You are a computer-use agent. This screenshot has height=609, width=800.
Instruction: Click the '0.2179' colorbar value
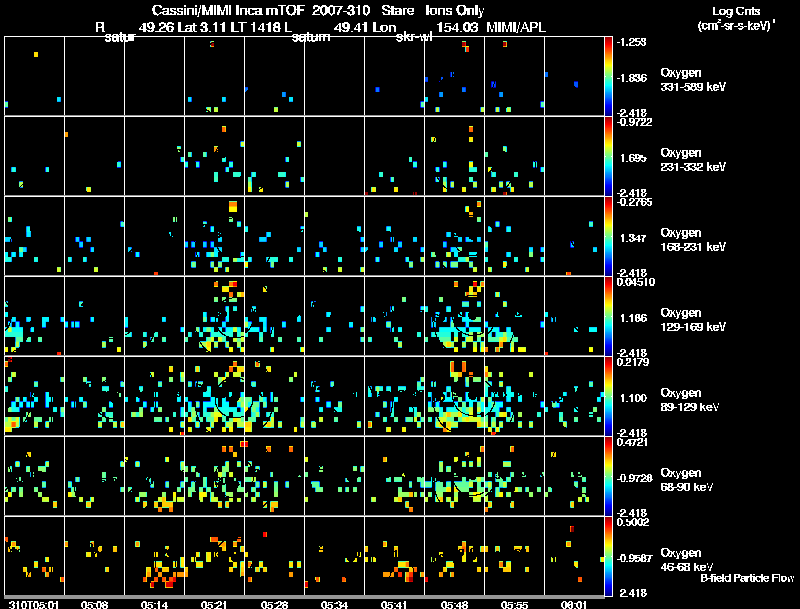tap(633, 362)
